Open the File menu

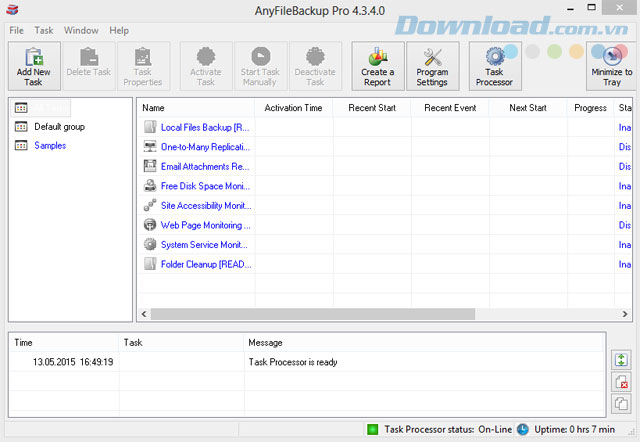(x=16, y=31)
